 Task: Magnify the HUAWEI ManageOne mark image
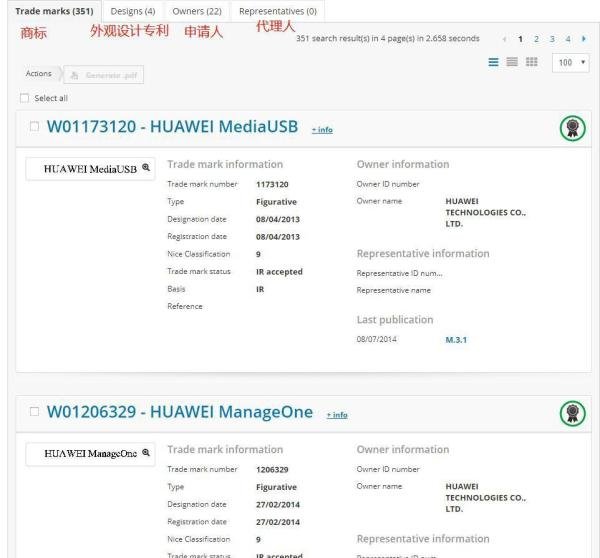[x=146, y=452]
